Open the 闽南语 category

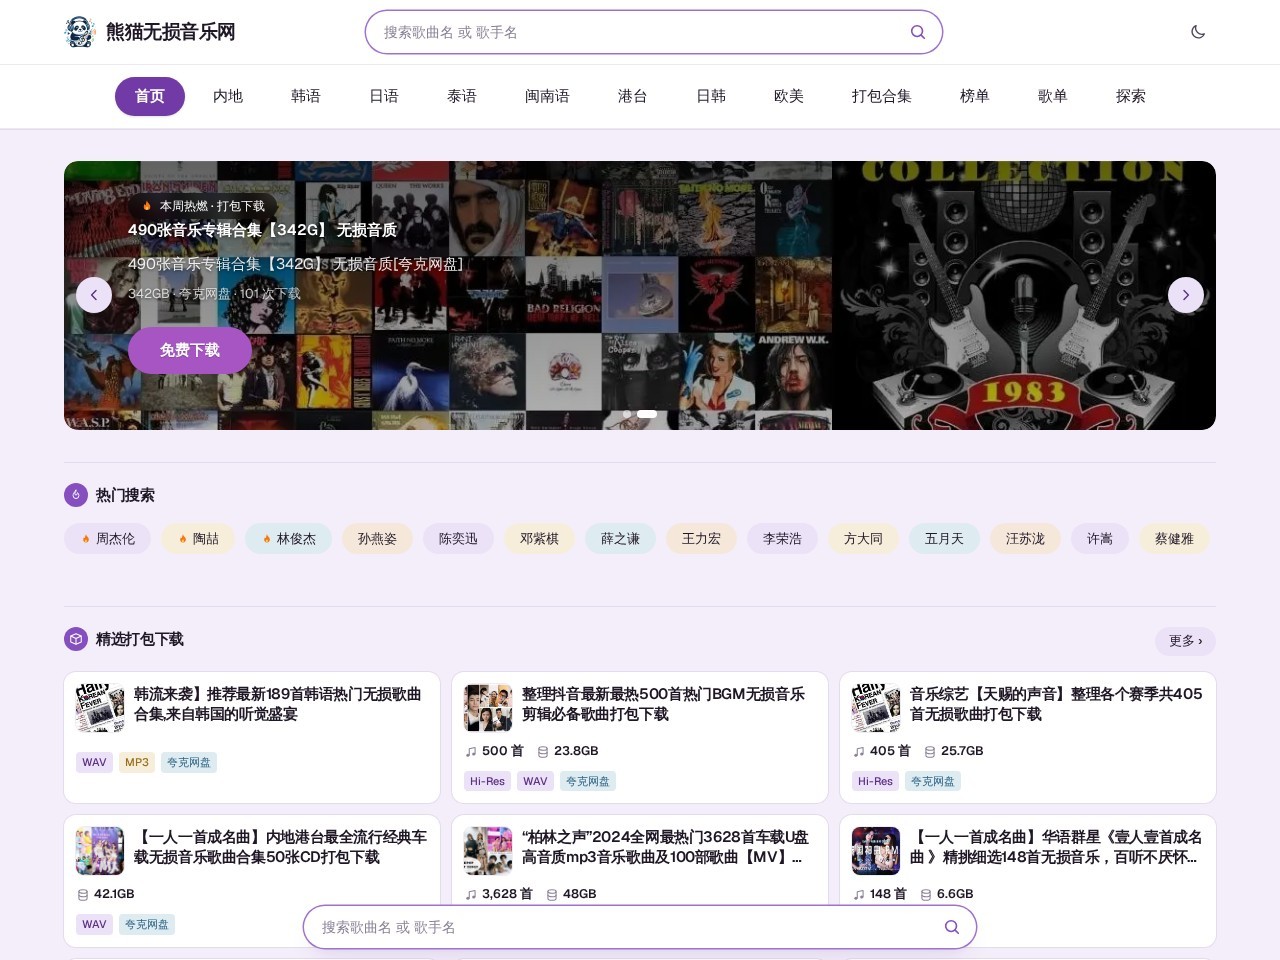(547, 96)
